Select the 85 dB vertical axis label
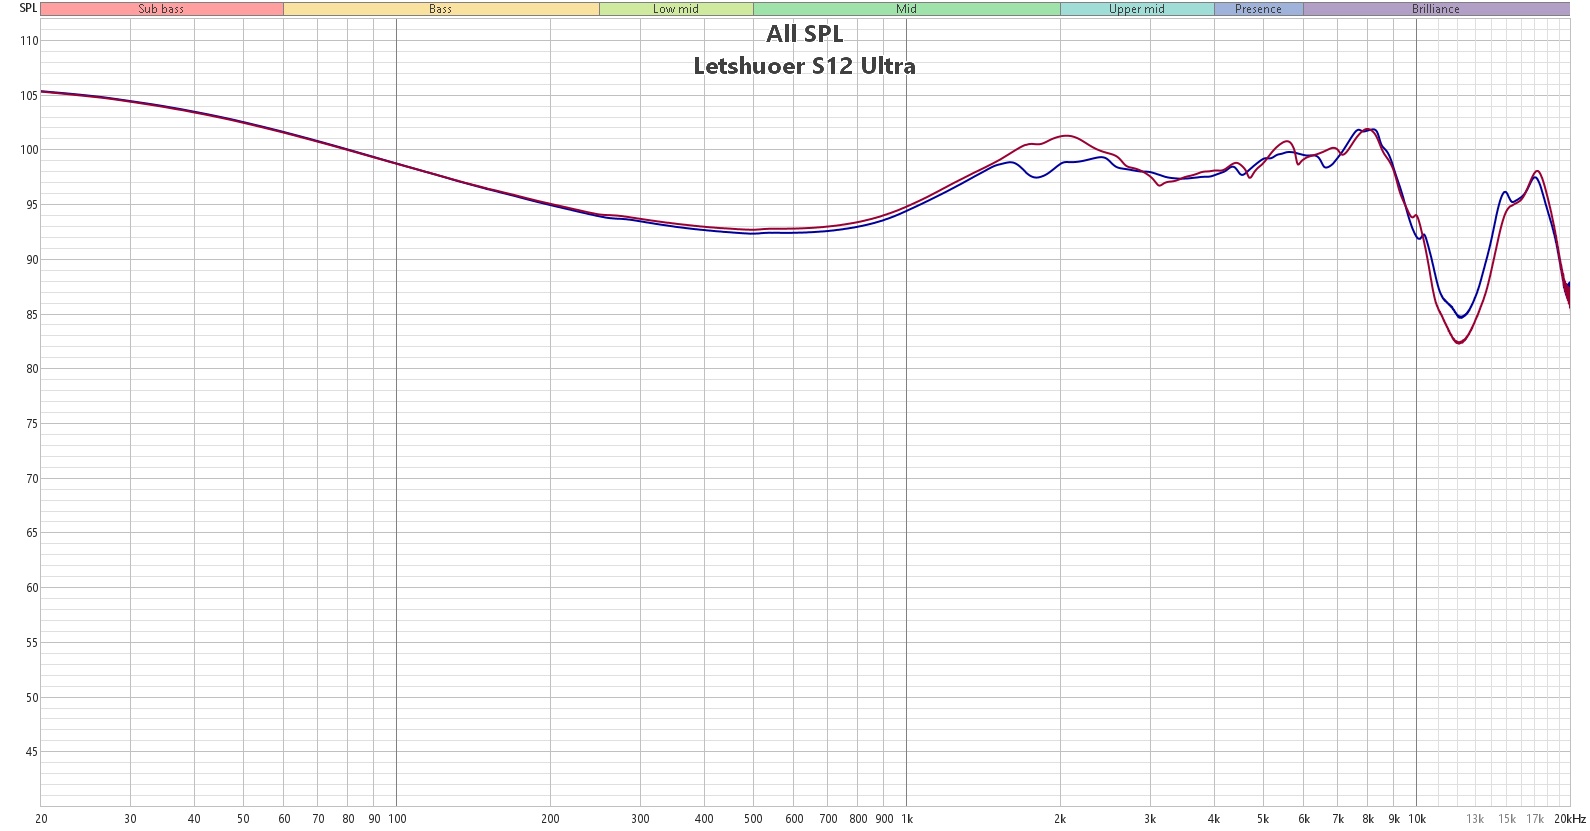Image resolution: width=1590 pixels, height=831 pixels. point(31,315)
